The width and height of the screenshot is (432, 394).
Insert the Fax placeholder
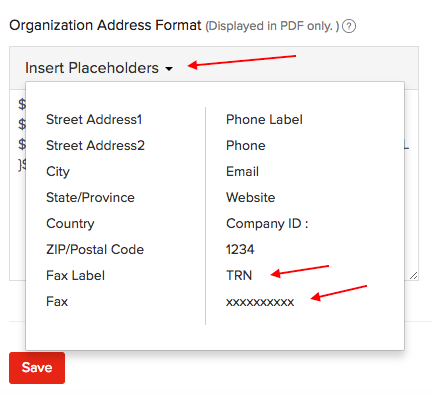click(57, 301)
